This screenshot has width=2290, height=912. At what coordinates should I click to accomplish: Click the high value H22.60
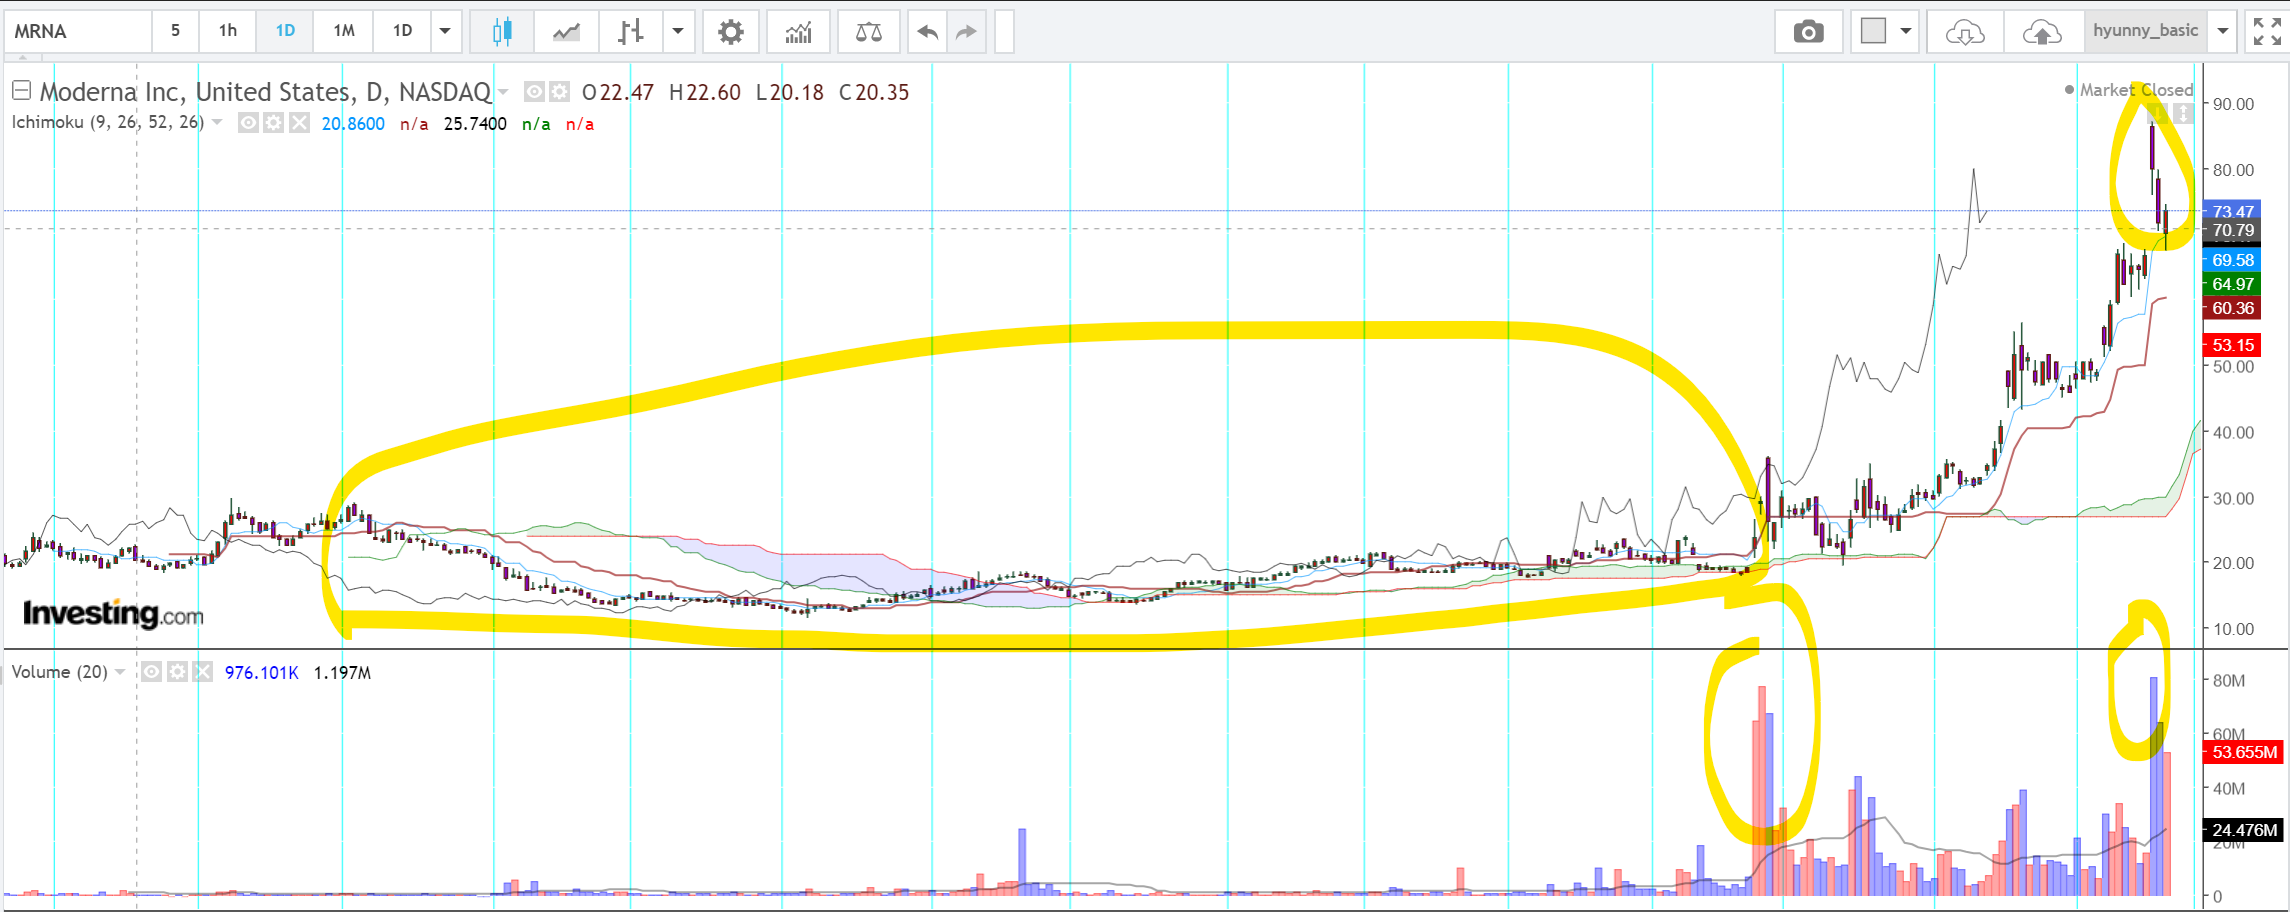[705, 93]
